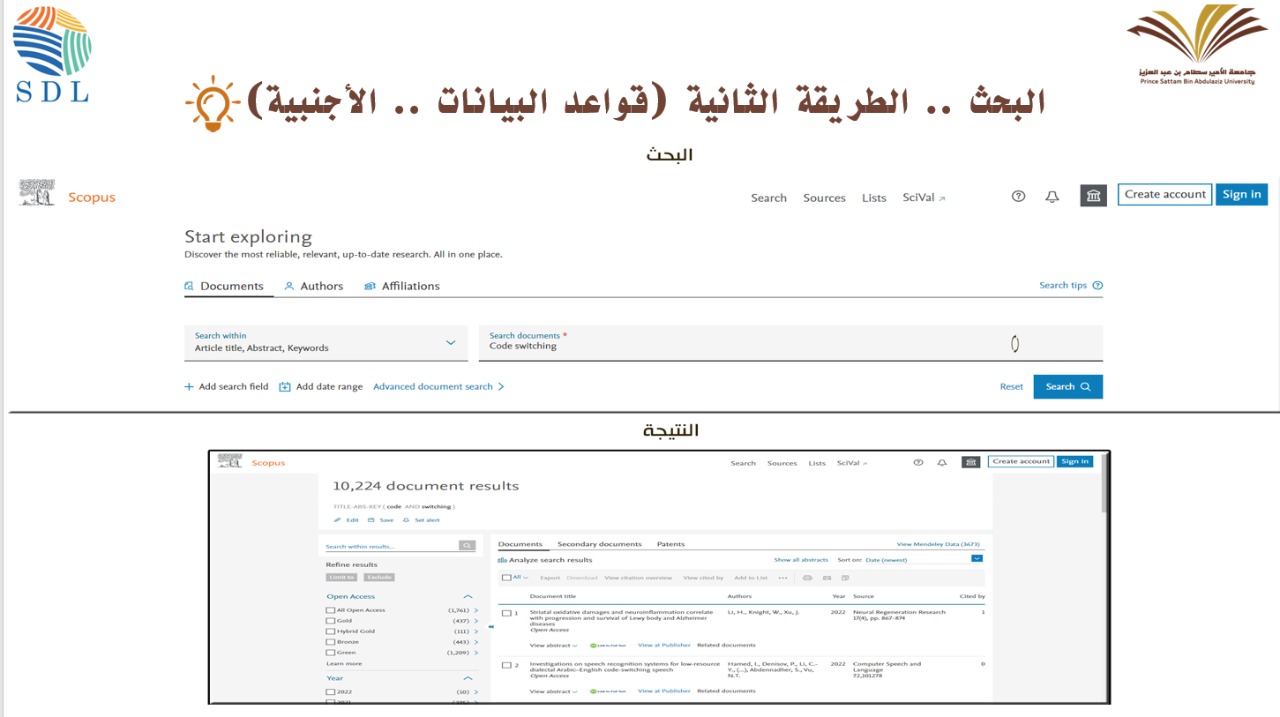
Task: Select the checkbox for result number 1
Action: pos(506,613)
